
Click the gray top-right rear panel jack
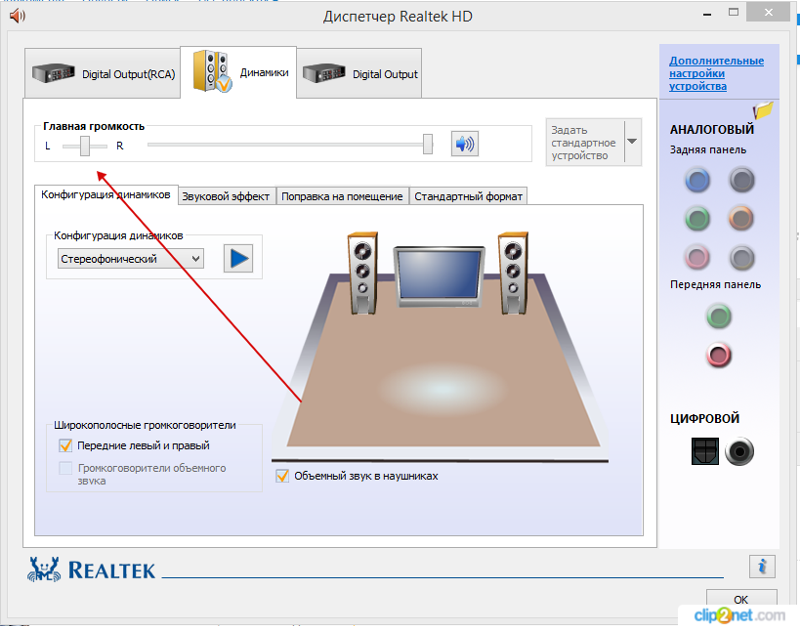pyautogui.click(x=742, y=180)
